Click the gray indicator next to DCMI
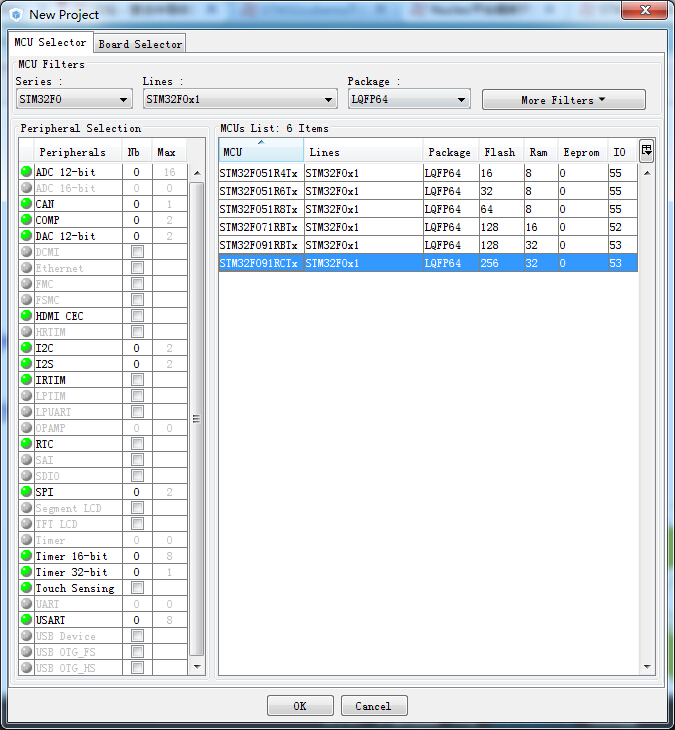This screenshot has width=675, height=730. click(27, 251)
